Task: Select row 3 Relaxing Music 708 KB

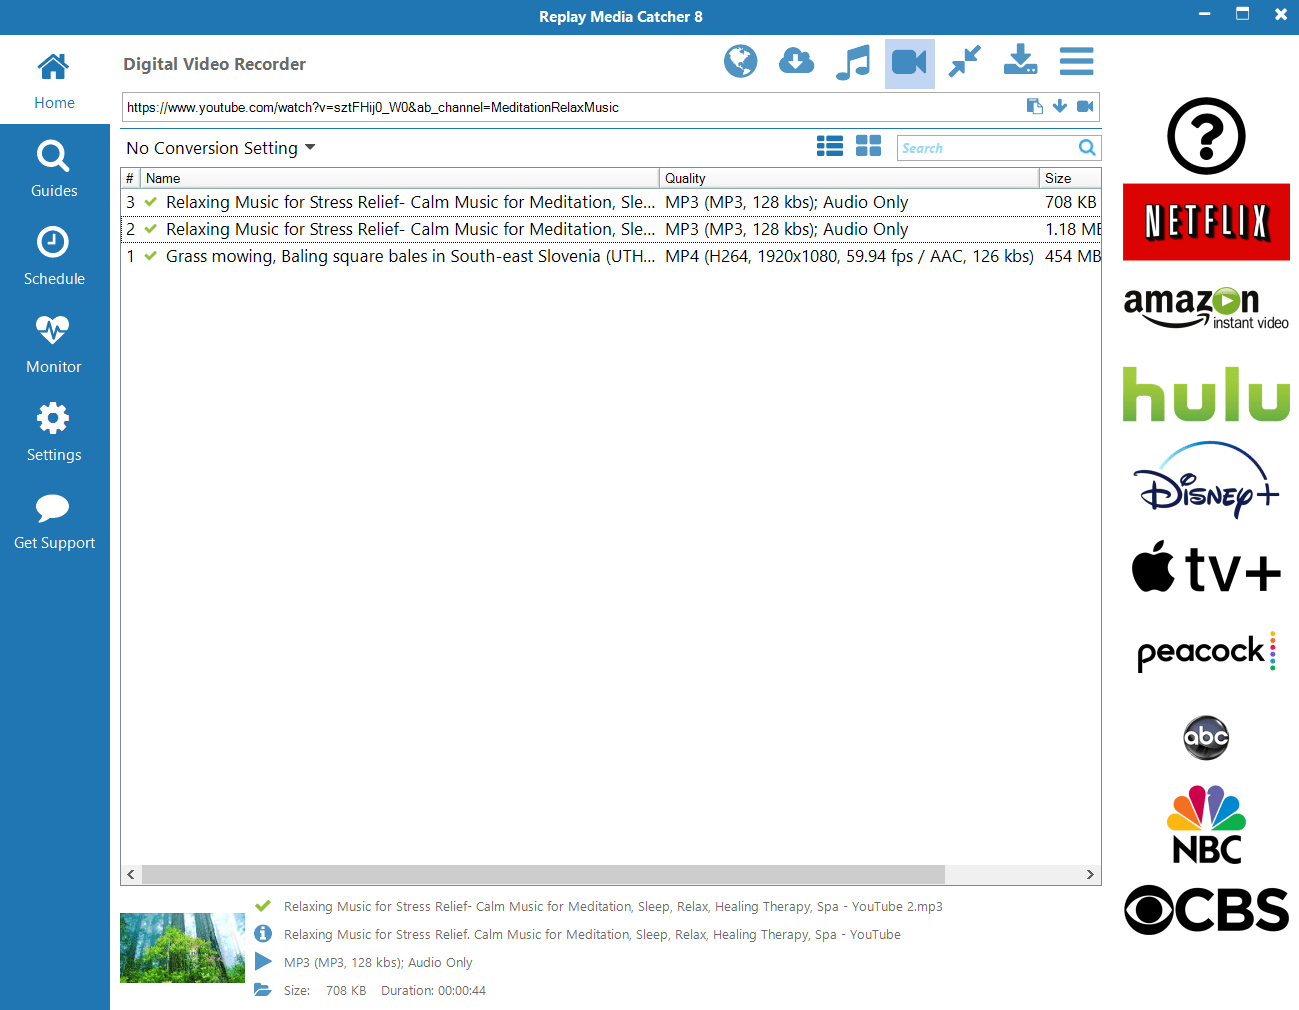Action: (611, 202)
